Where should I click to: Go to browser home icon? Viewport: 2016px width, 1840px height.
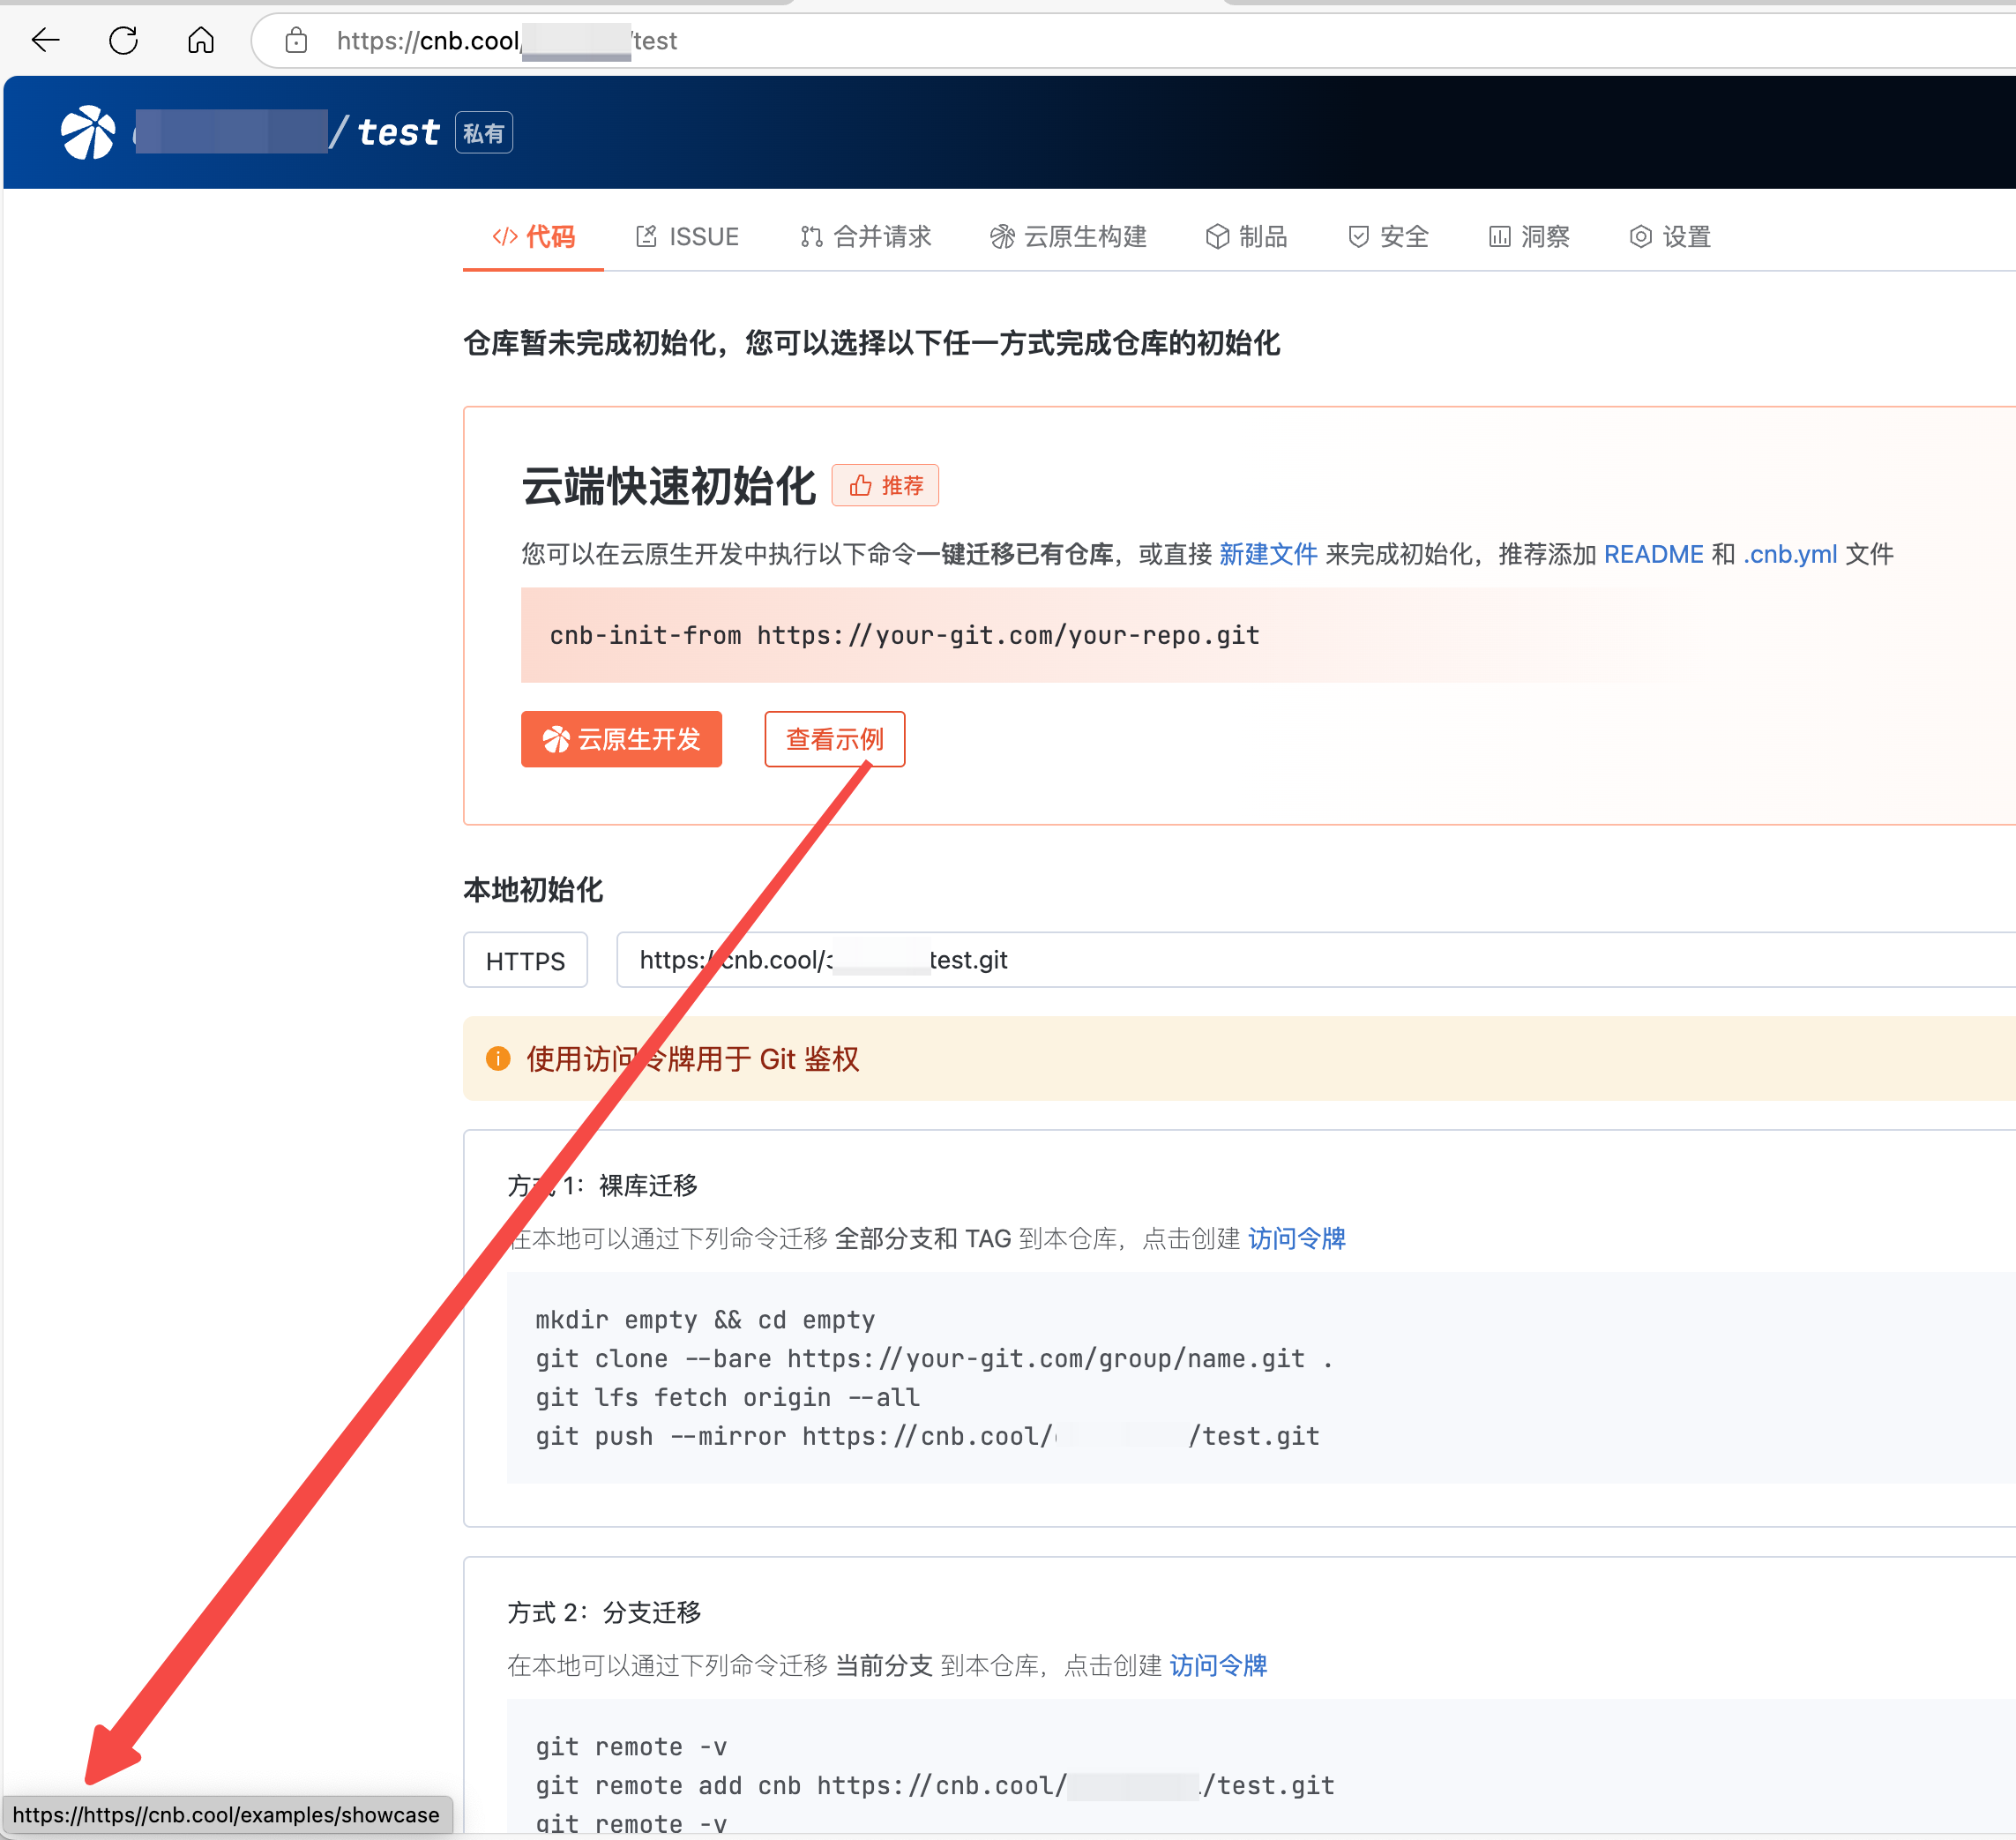tap(201, 40)
